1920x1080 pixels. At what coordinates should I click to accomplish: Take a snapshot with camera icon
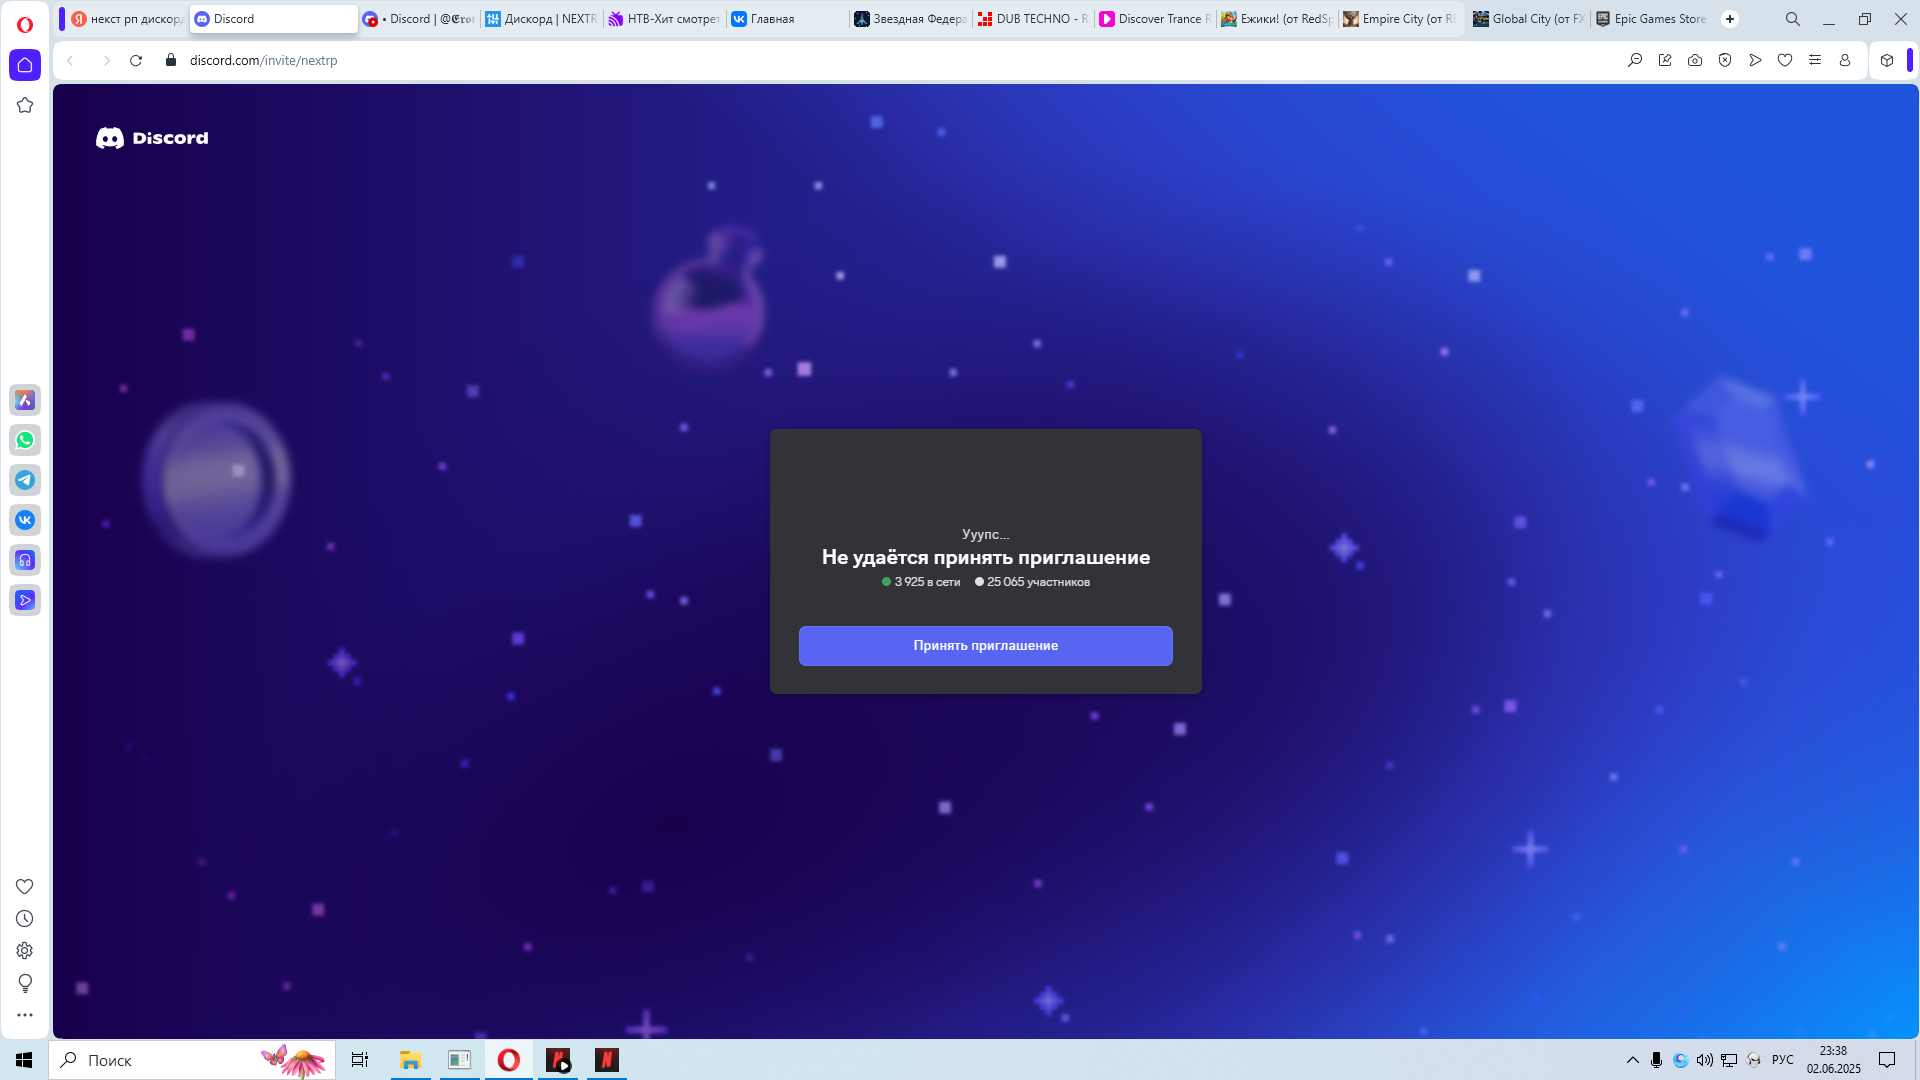1695,60
